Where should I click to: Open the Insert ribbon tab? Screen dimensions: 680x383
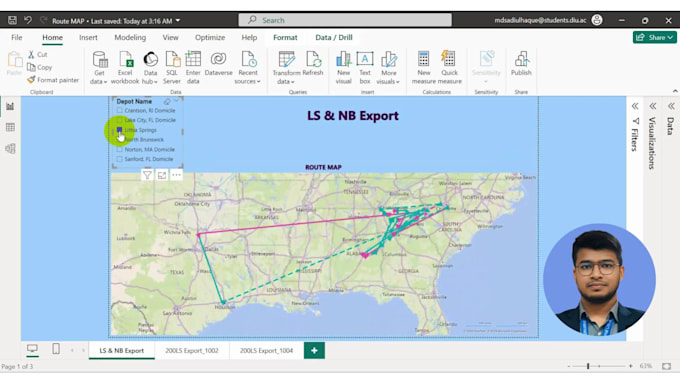(88, 37)
